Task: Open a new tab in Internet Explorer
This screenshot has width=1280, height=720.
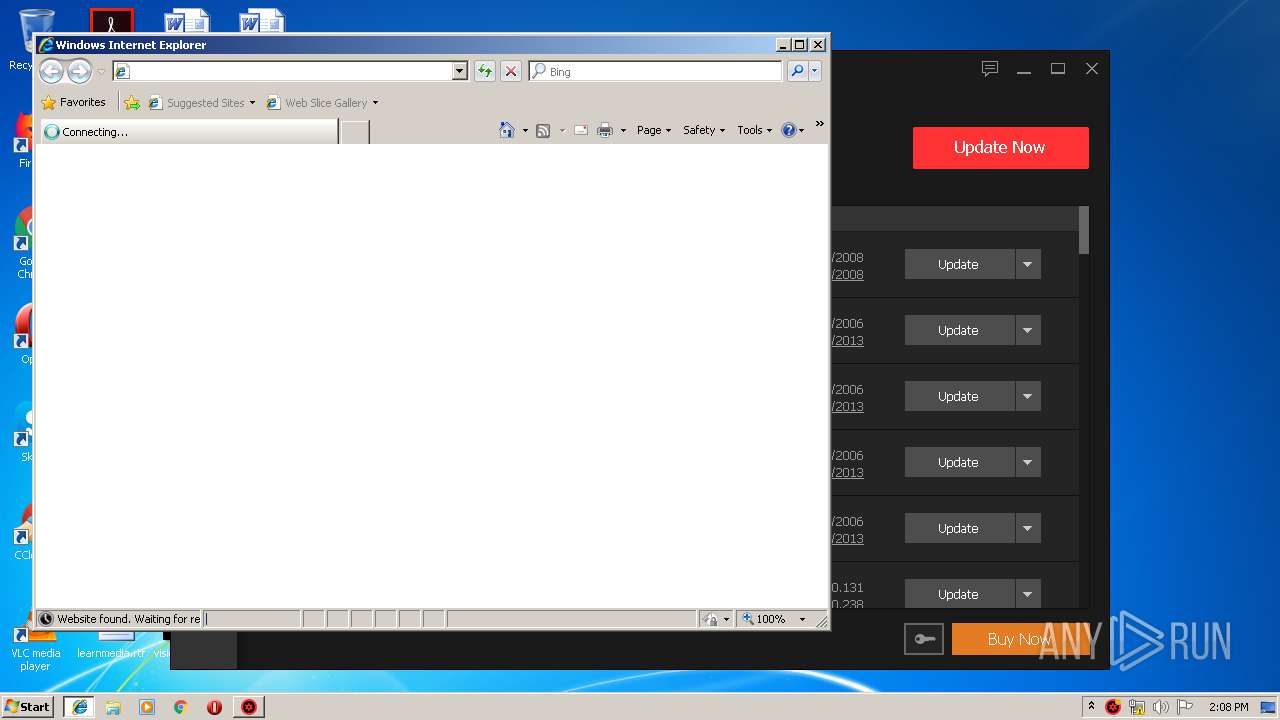Action: [x=354, y=131]
